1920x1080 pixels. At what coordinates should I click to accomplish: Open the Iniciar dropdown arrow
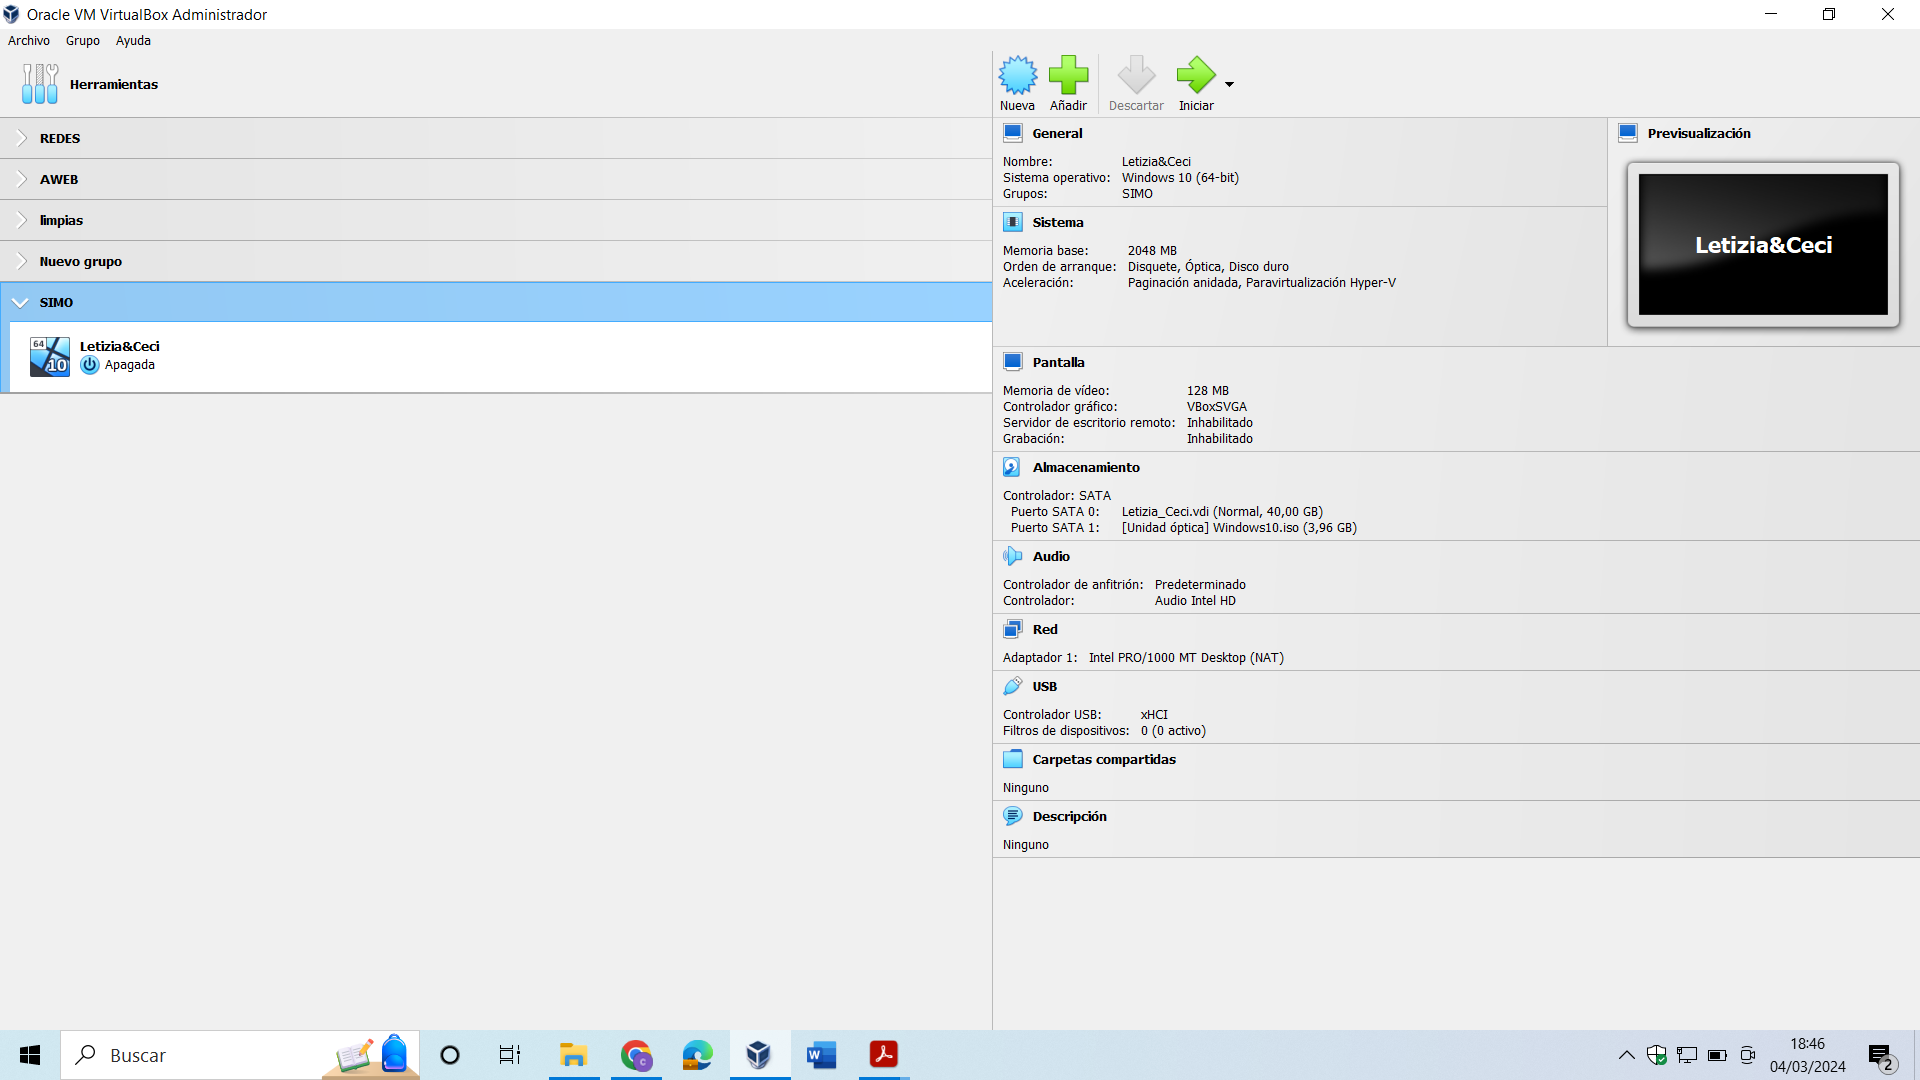[x=1229, y=84]
